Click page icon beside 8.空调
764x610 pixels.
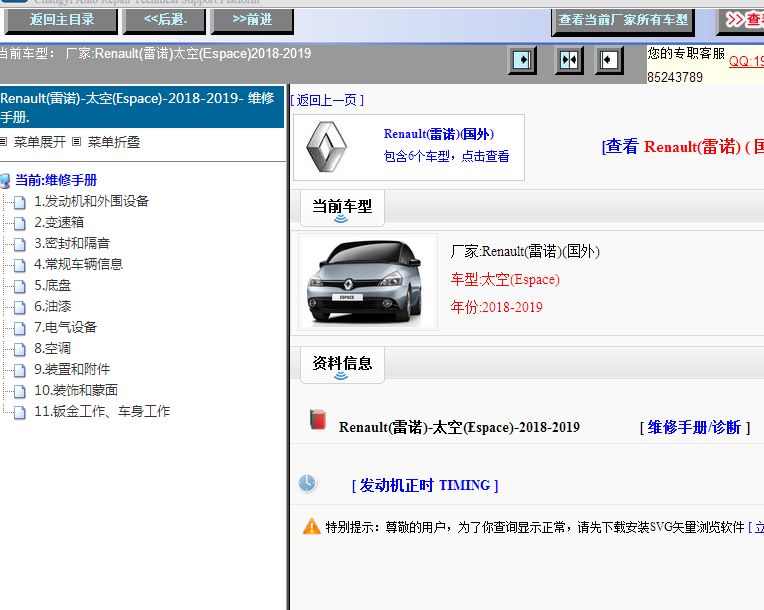click(x=20, y=349)
